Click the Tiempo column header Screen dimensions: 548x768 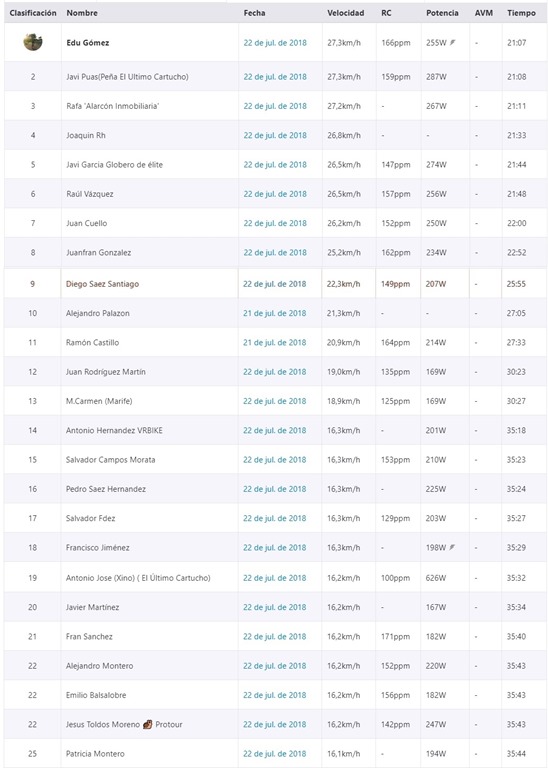[x=521, y=13]
